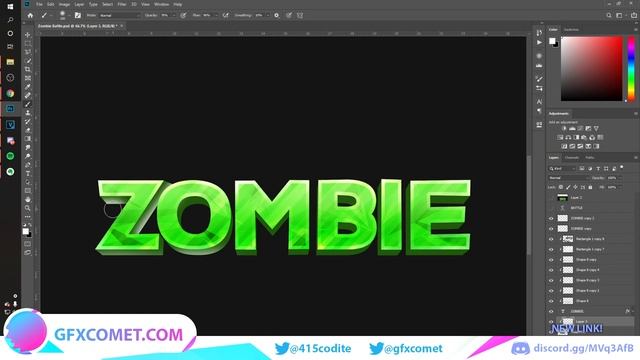Switch to the Paths tab
640x360 pixels.
(x=590, y=158)
